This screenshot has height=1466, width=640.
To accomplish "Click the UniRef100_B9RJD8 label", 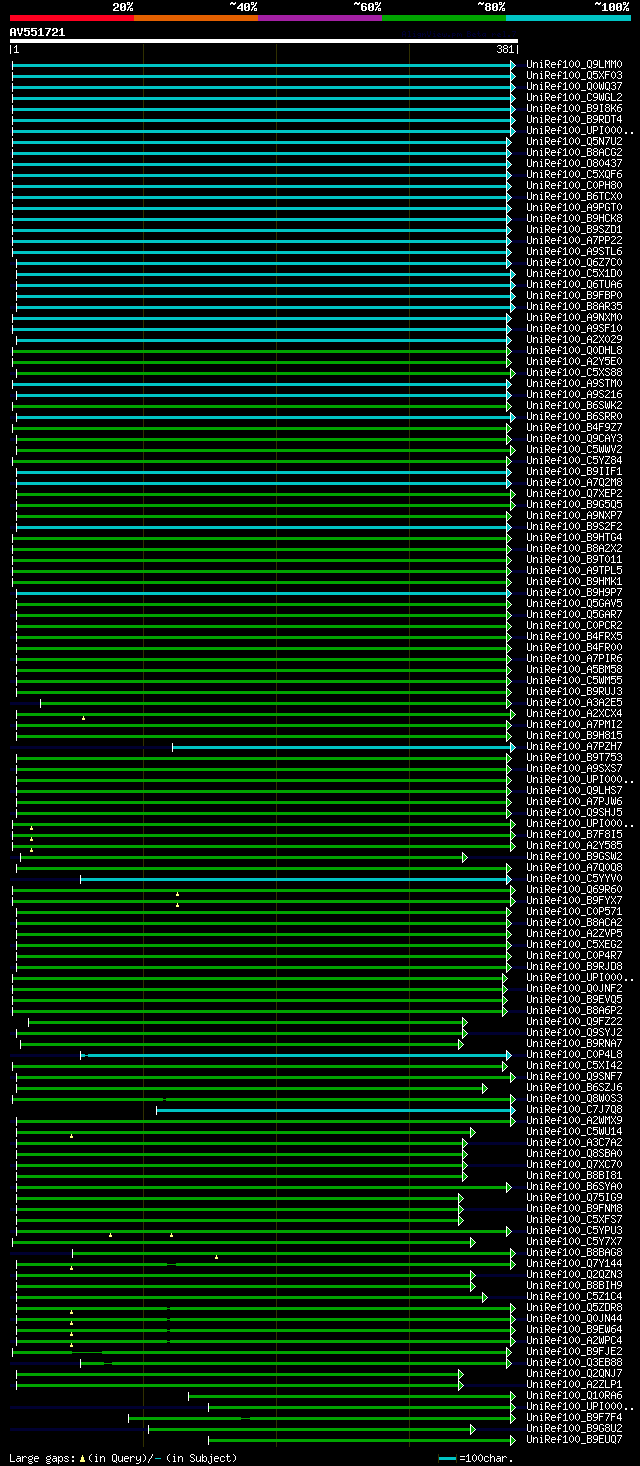I will pyautogui.click(x=574, y=967).
